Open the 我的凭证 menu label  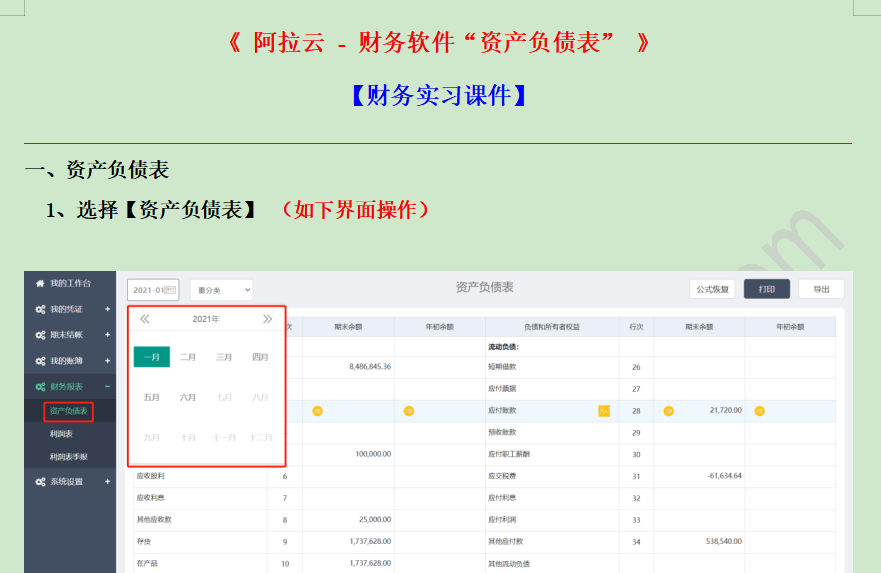point(66,310)
